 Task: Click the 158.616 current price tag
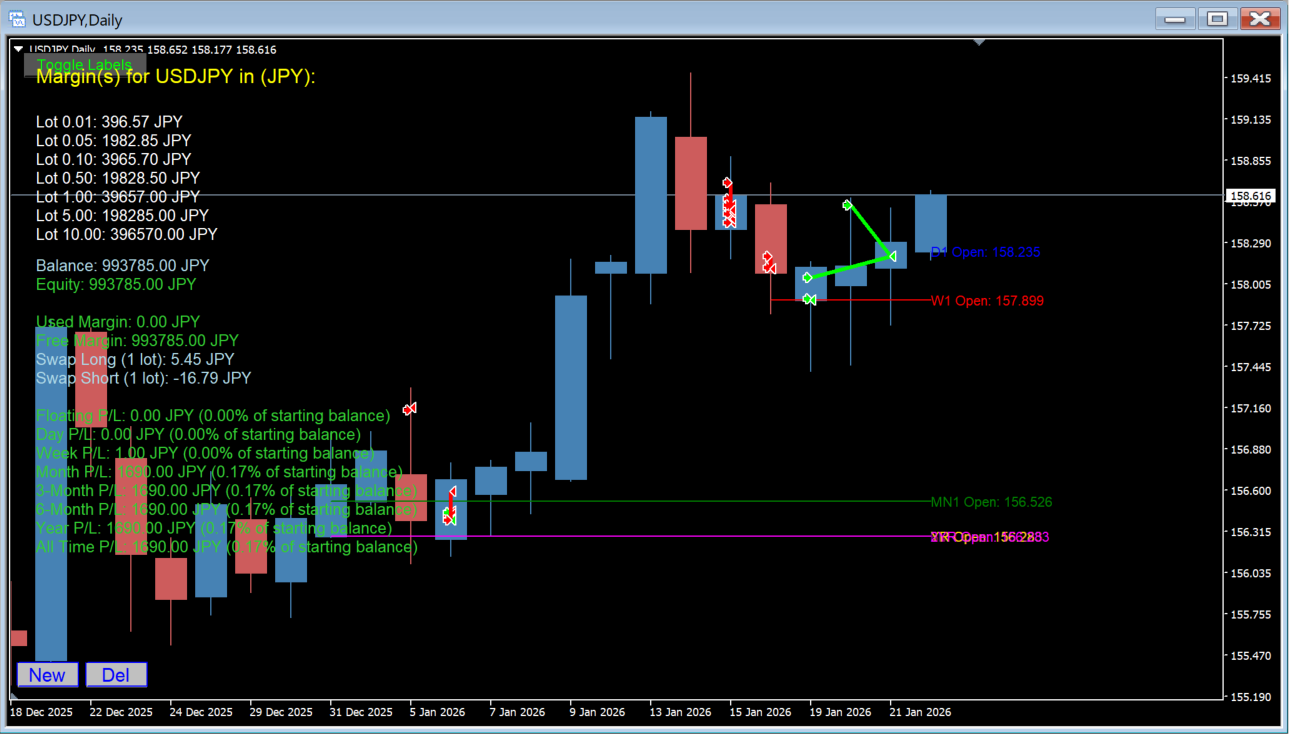point(1251,197)
